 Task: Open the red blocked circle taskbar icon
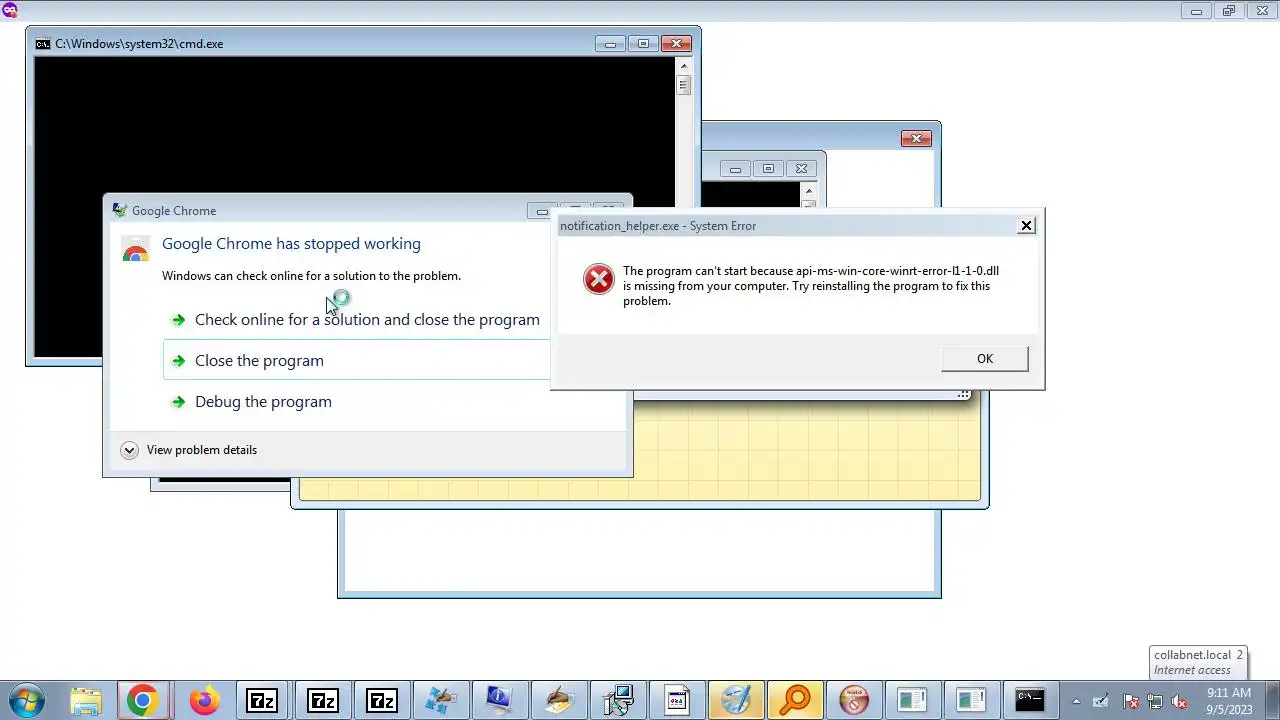pyautogui.click(x=854, y=700)
